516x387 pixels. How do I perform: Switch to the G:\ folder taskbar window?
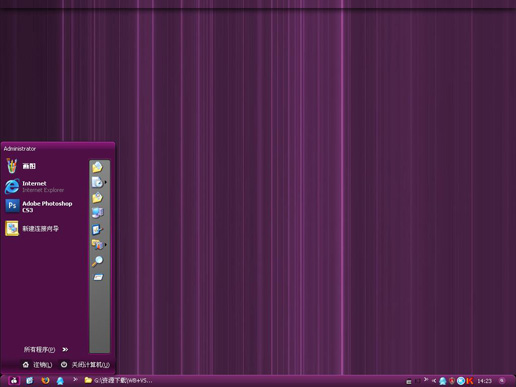point(118,380)
